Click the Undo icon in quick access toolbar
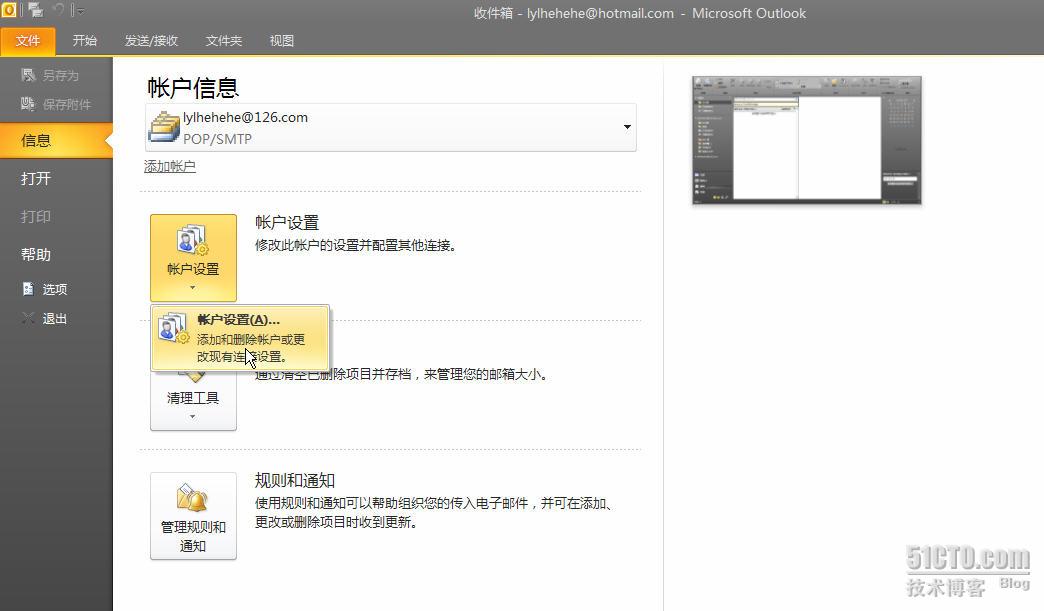The image size is (1044, 611). click(x=59, y=10)
